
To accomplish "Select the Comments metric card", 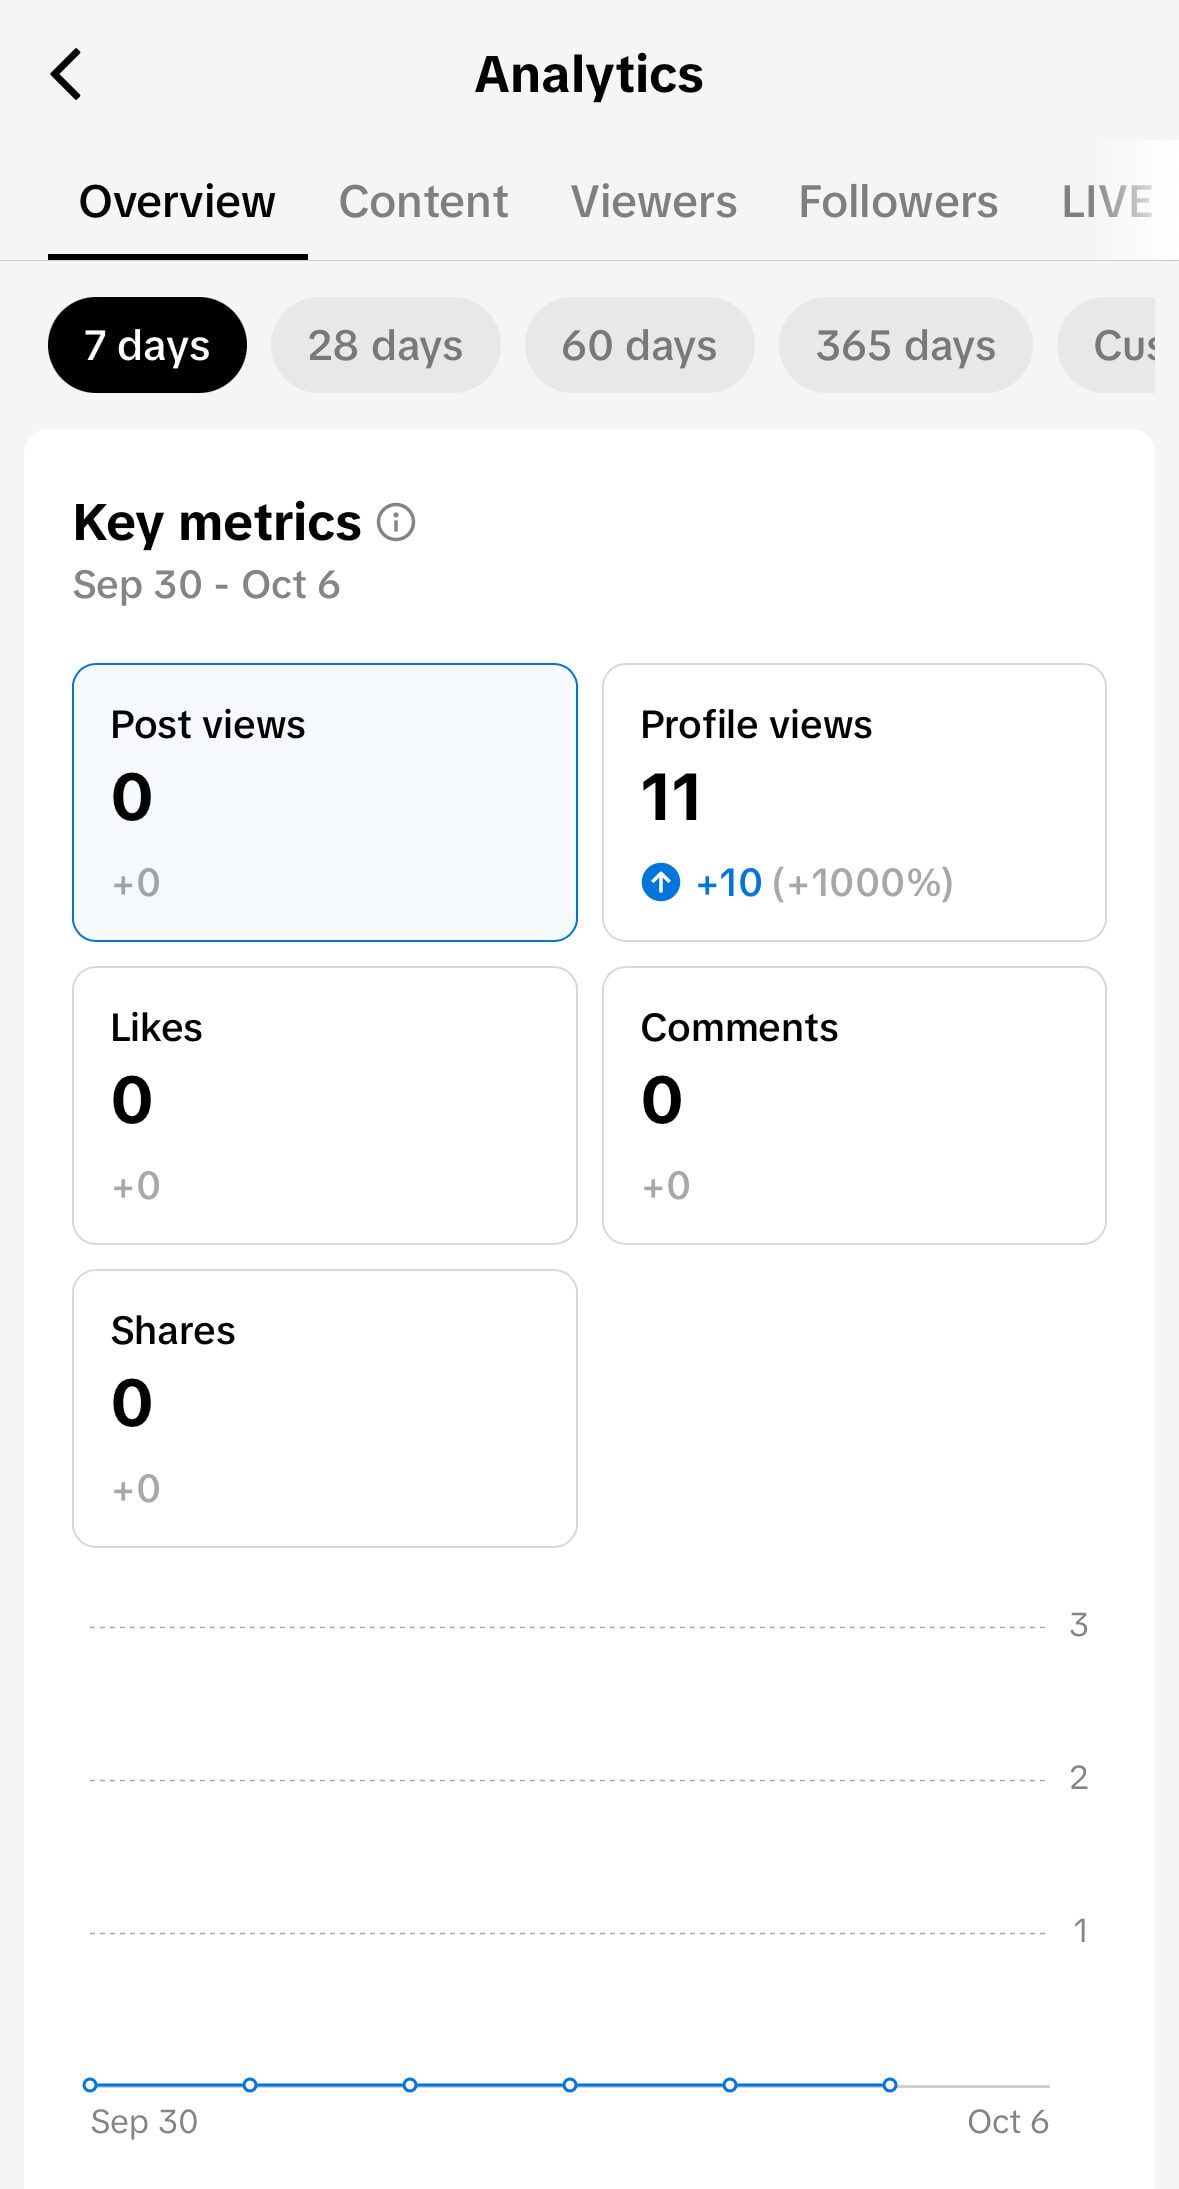I will point(855,1103).
